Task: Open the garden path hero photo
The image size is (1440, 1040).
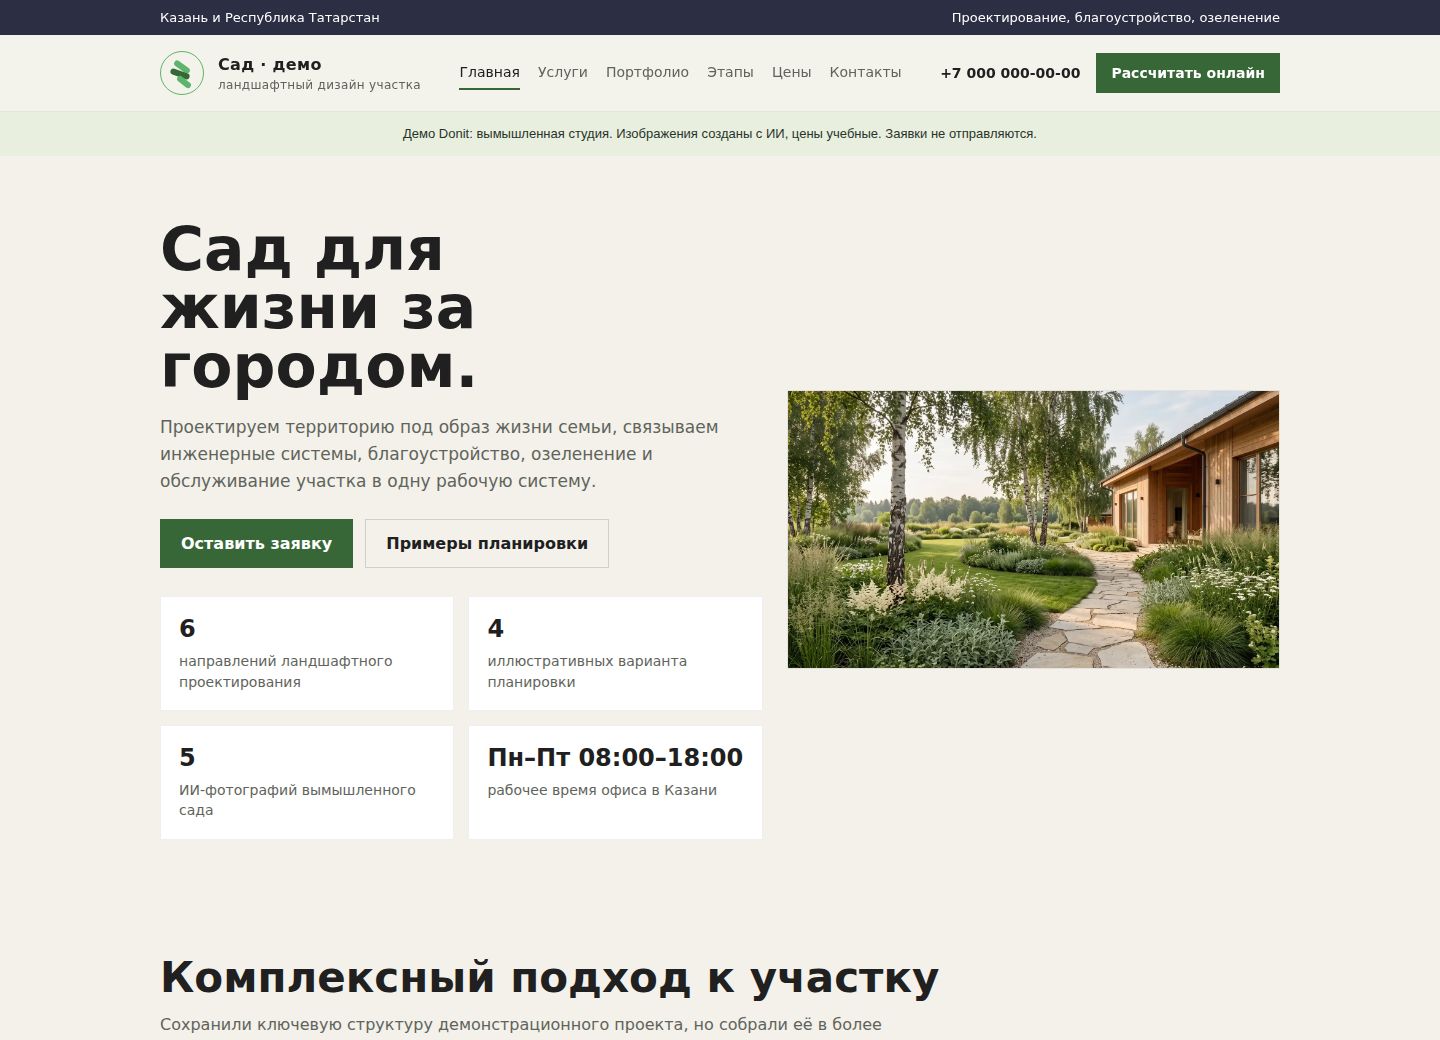Action: (1033, 529)
